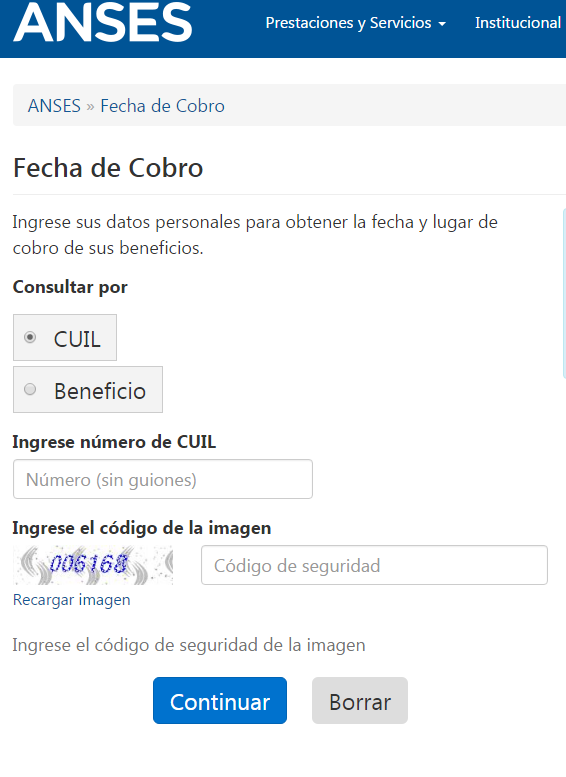Select the CUIL radio button
This screenshot has width=566, height=777.
point(30,337)
